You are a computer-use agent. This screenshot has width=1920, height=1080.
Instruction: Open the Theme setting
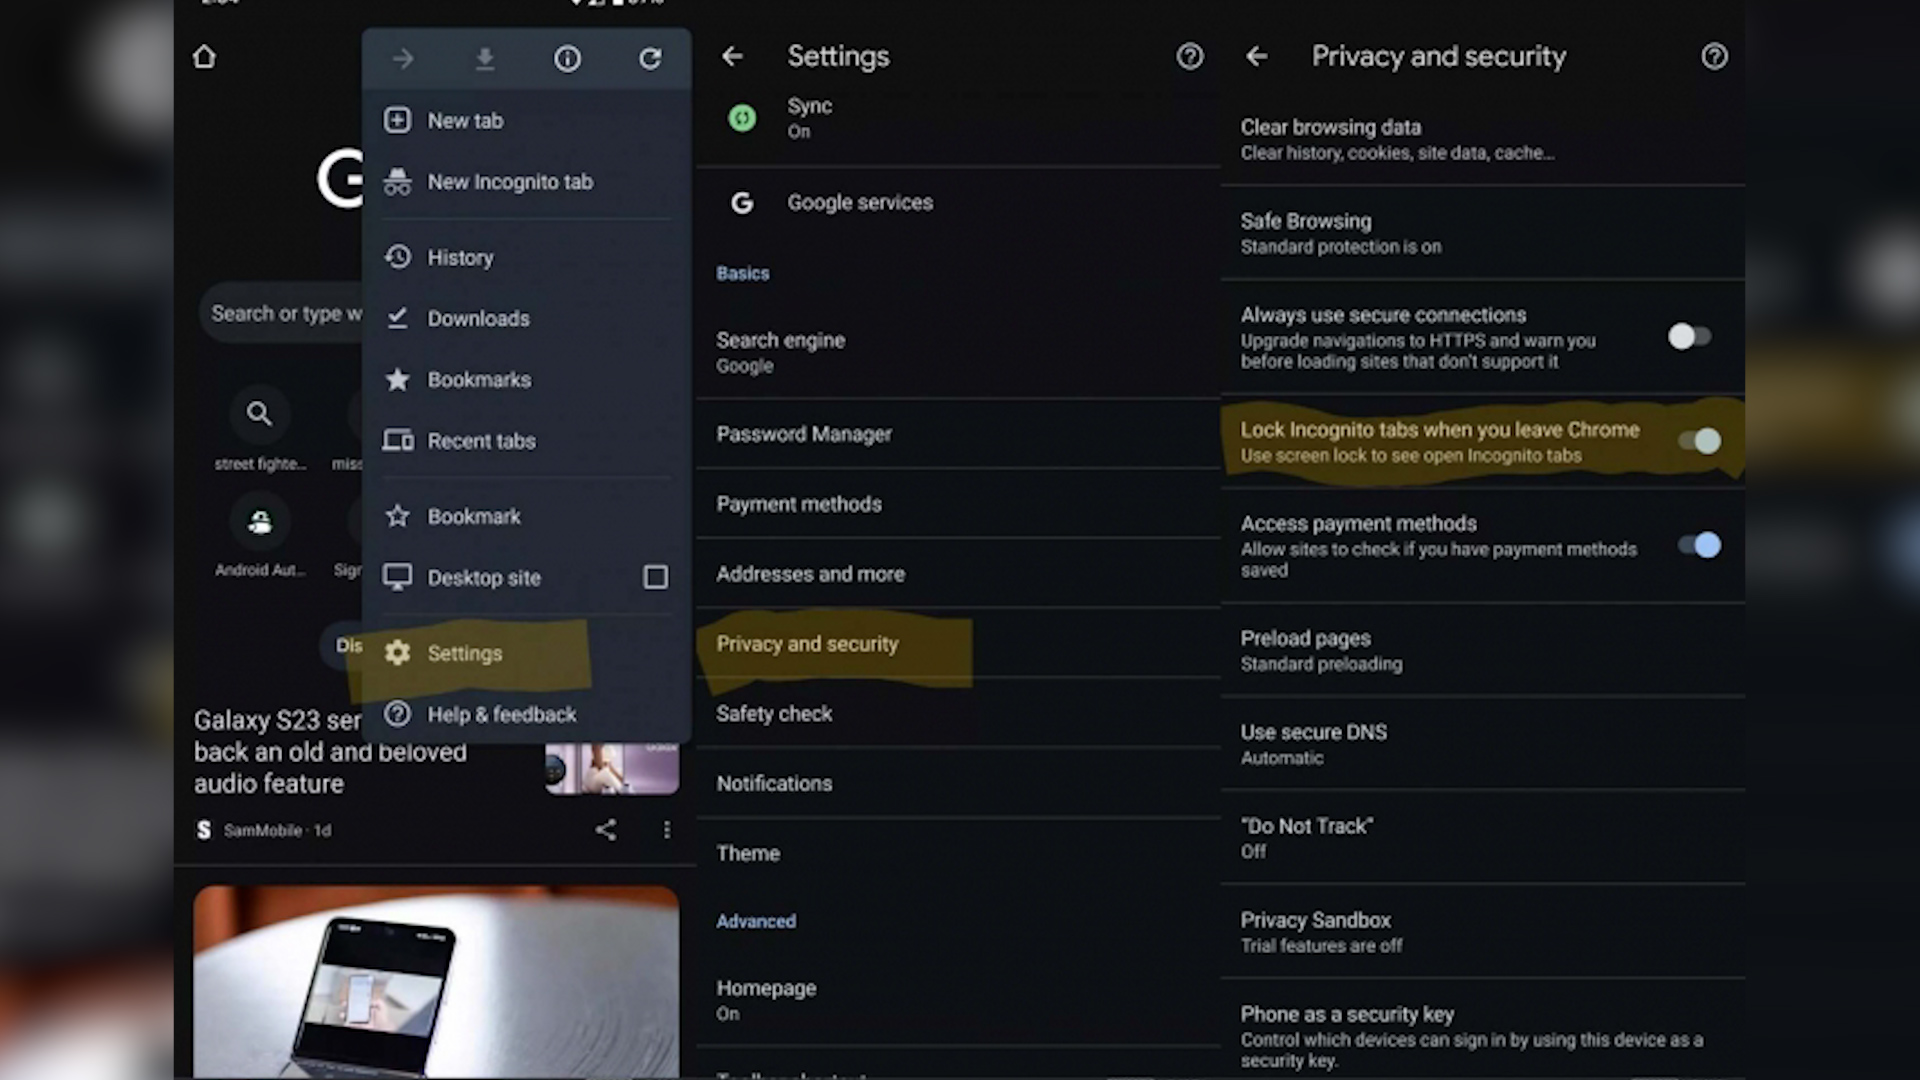pos(958,853)
